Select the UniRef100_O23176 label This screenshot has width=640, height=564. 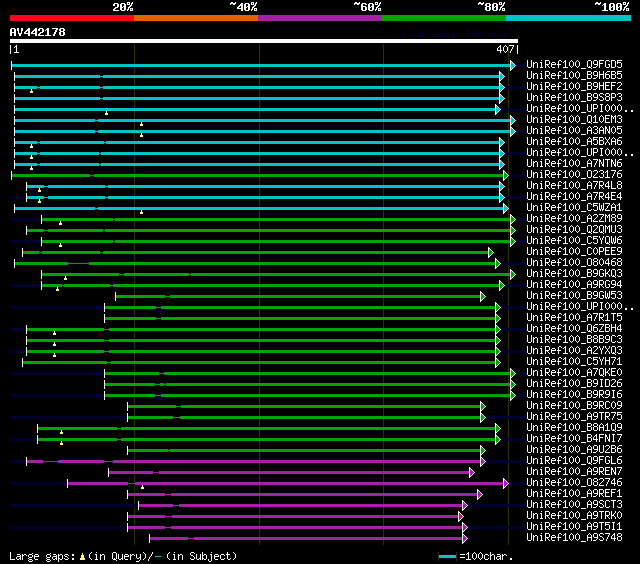[574, 175]
